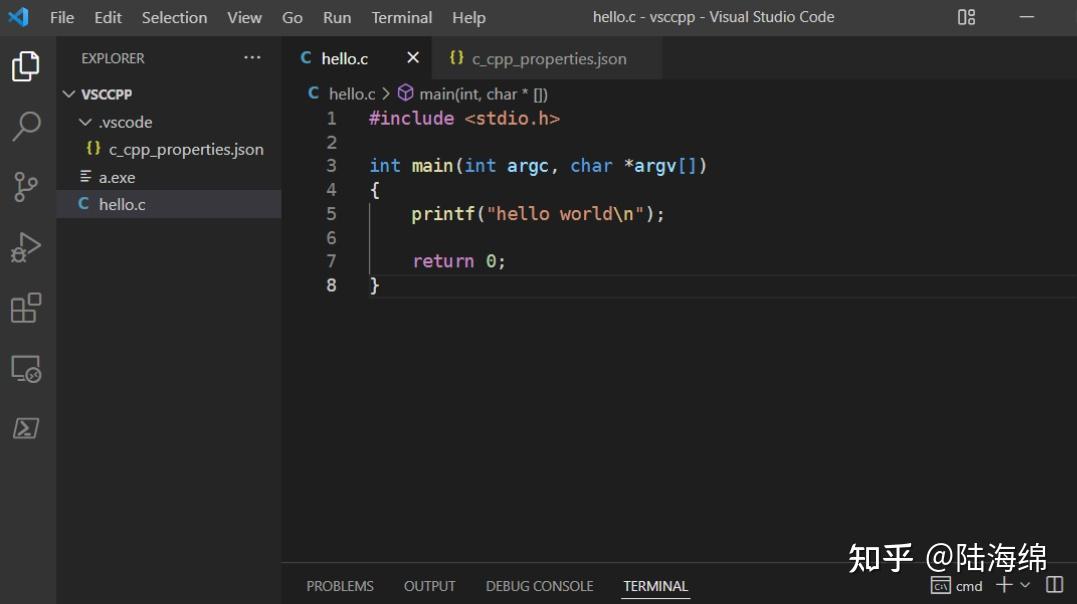Open the terminal icon at sidebar bottom
Screen dimensions: 1077x604
26,428
